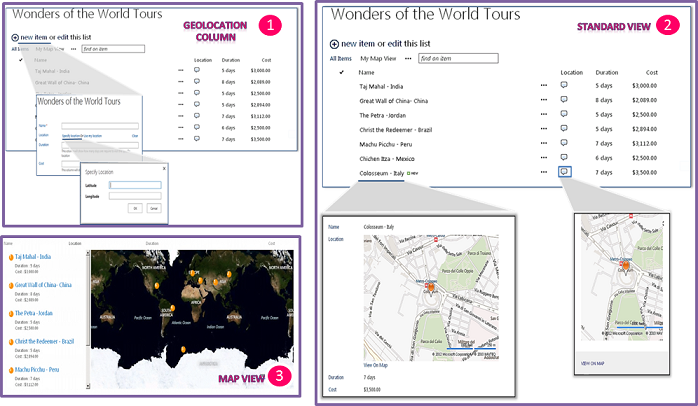Click the pushpin icon beside Taj Mahal in Map View
698x406 pixels.
[x=11, y=257]
